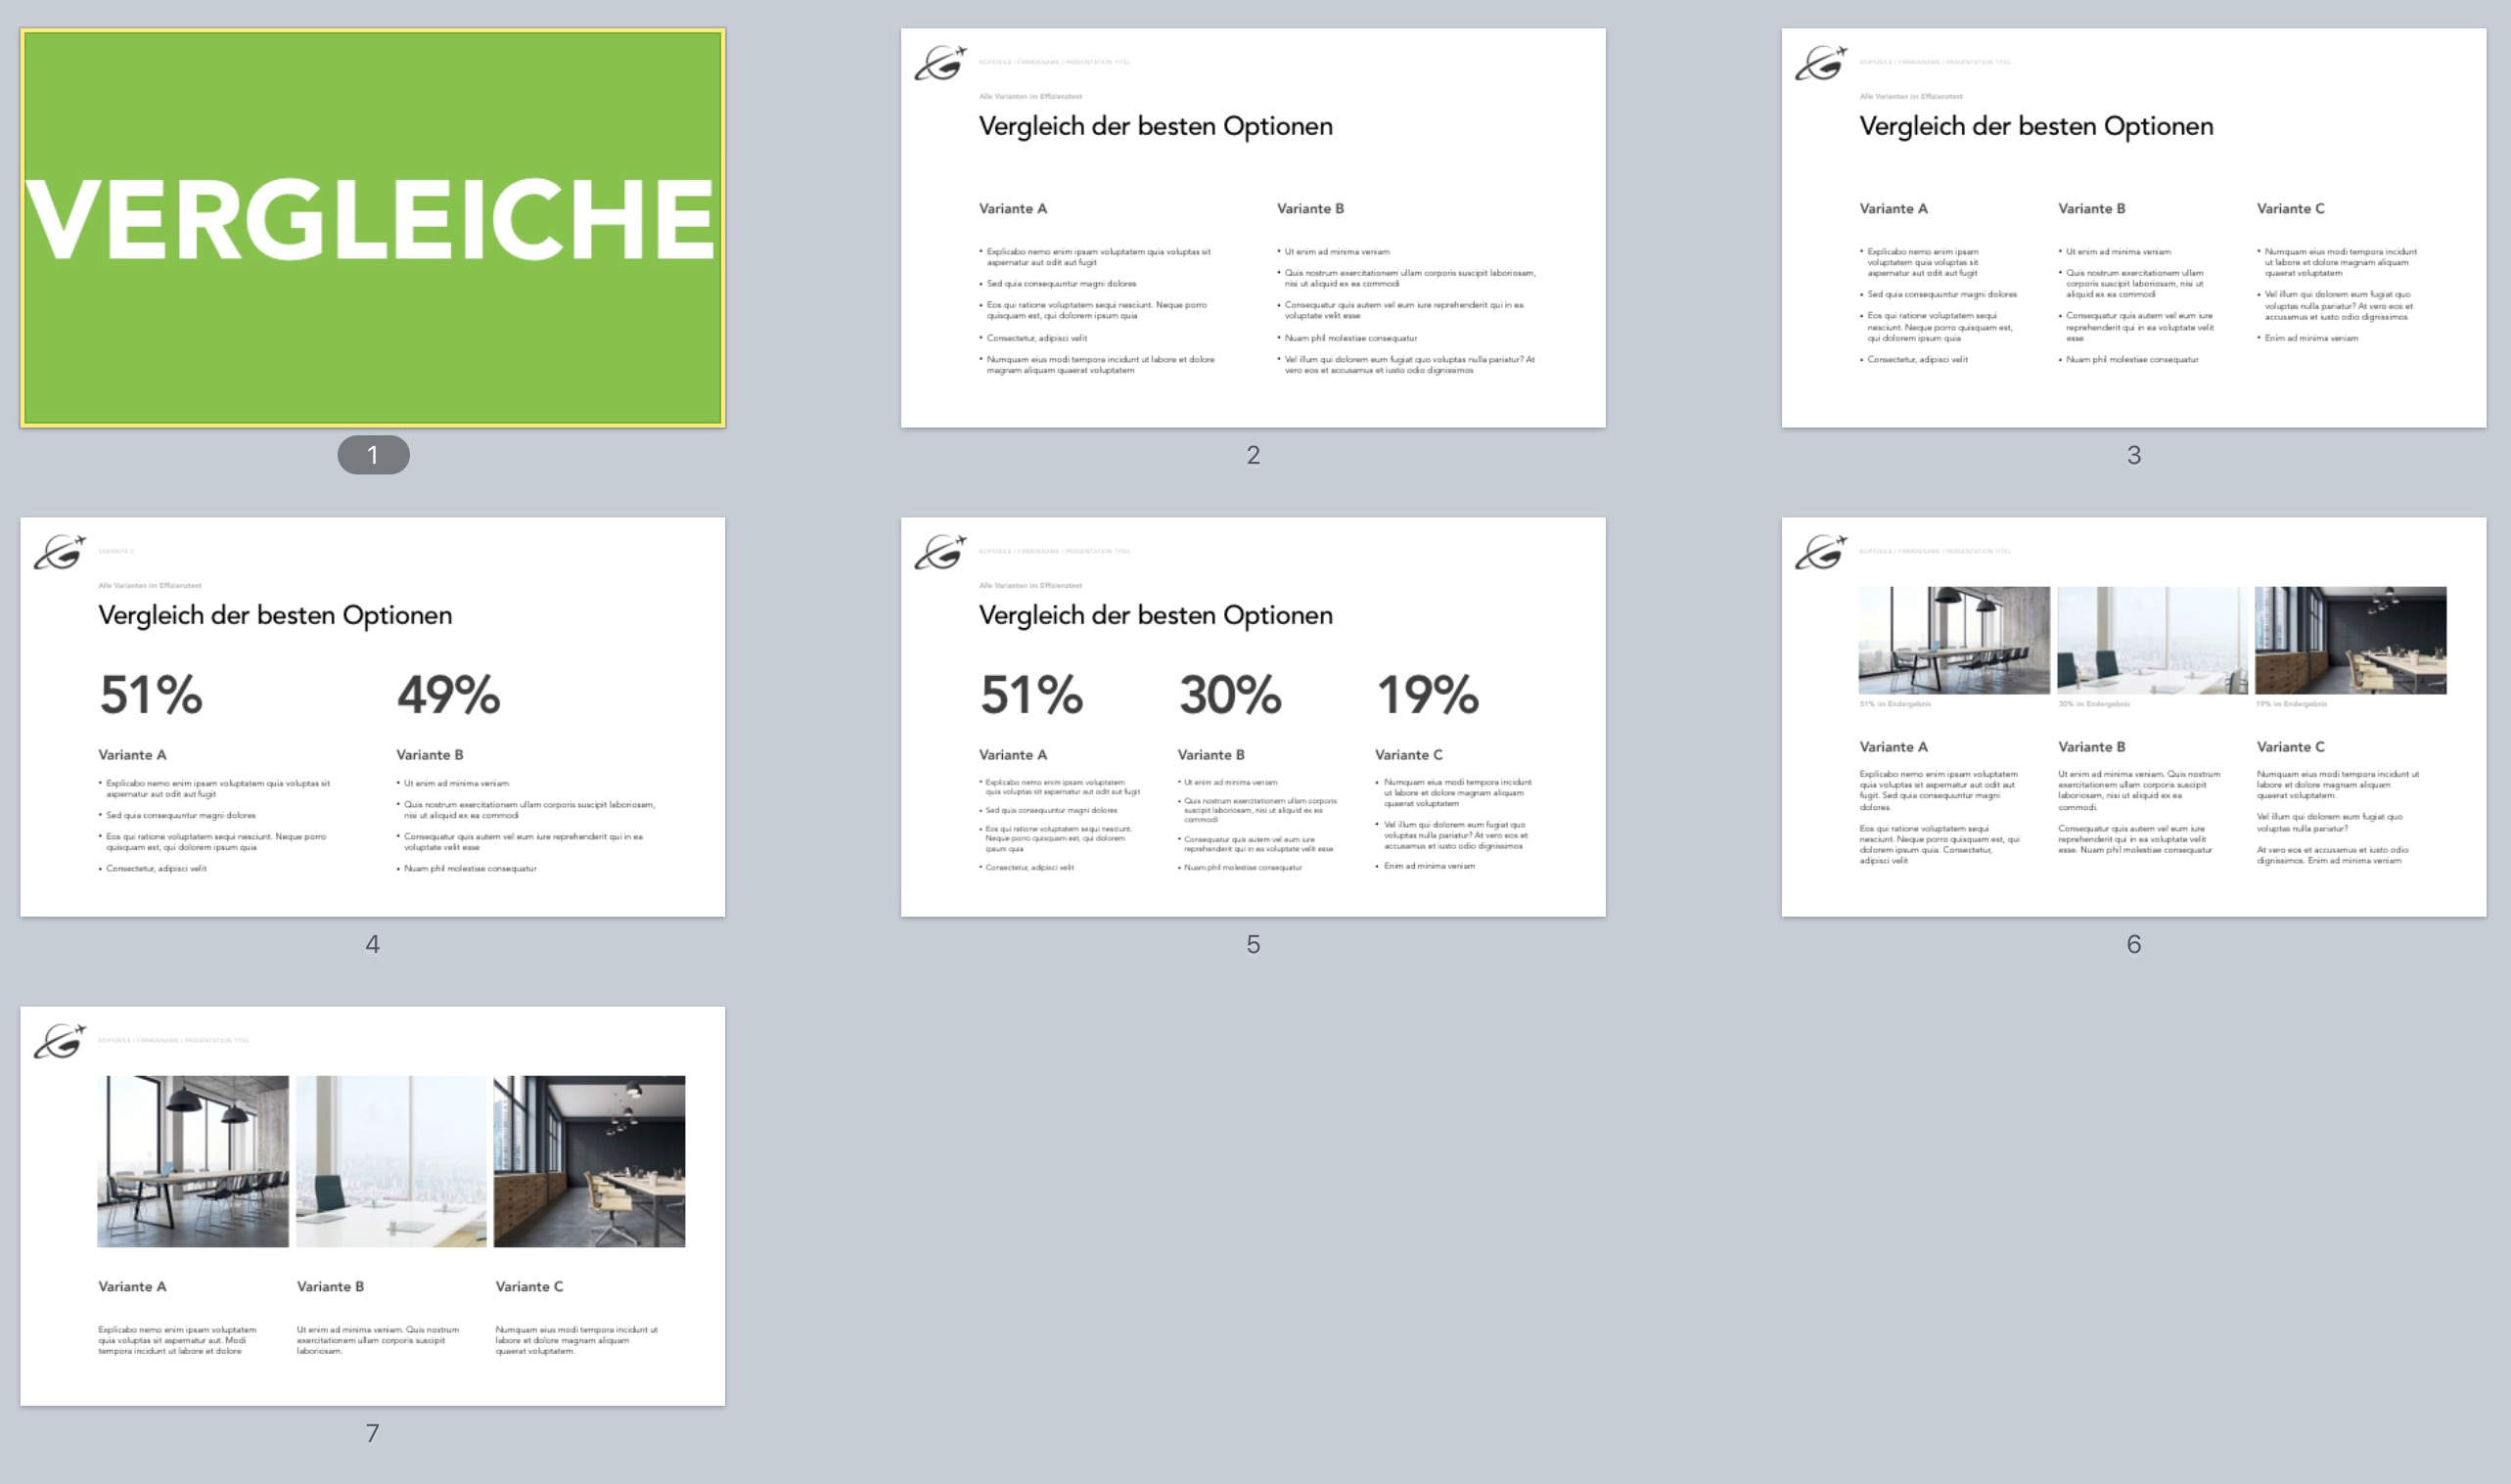Click the Variante C heading on slide 3
Screen dimensions: 2511x1484
pyautogui.click(x=2290, y=208)
